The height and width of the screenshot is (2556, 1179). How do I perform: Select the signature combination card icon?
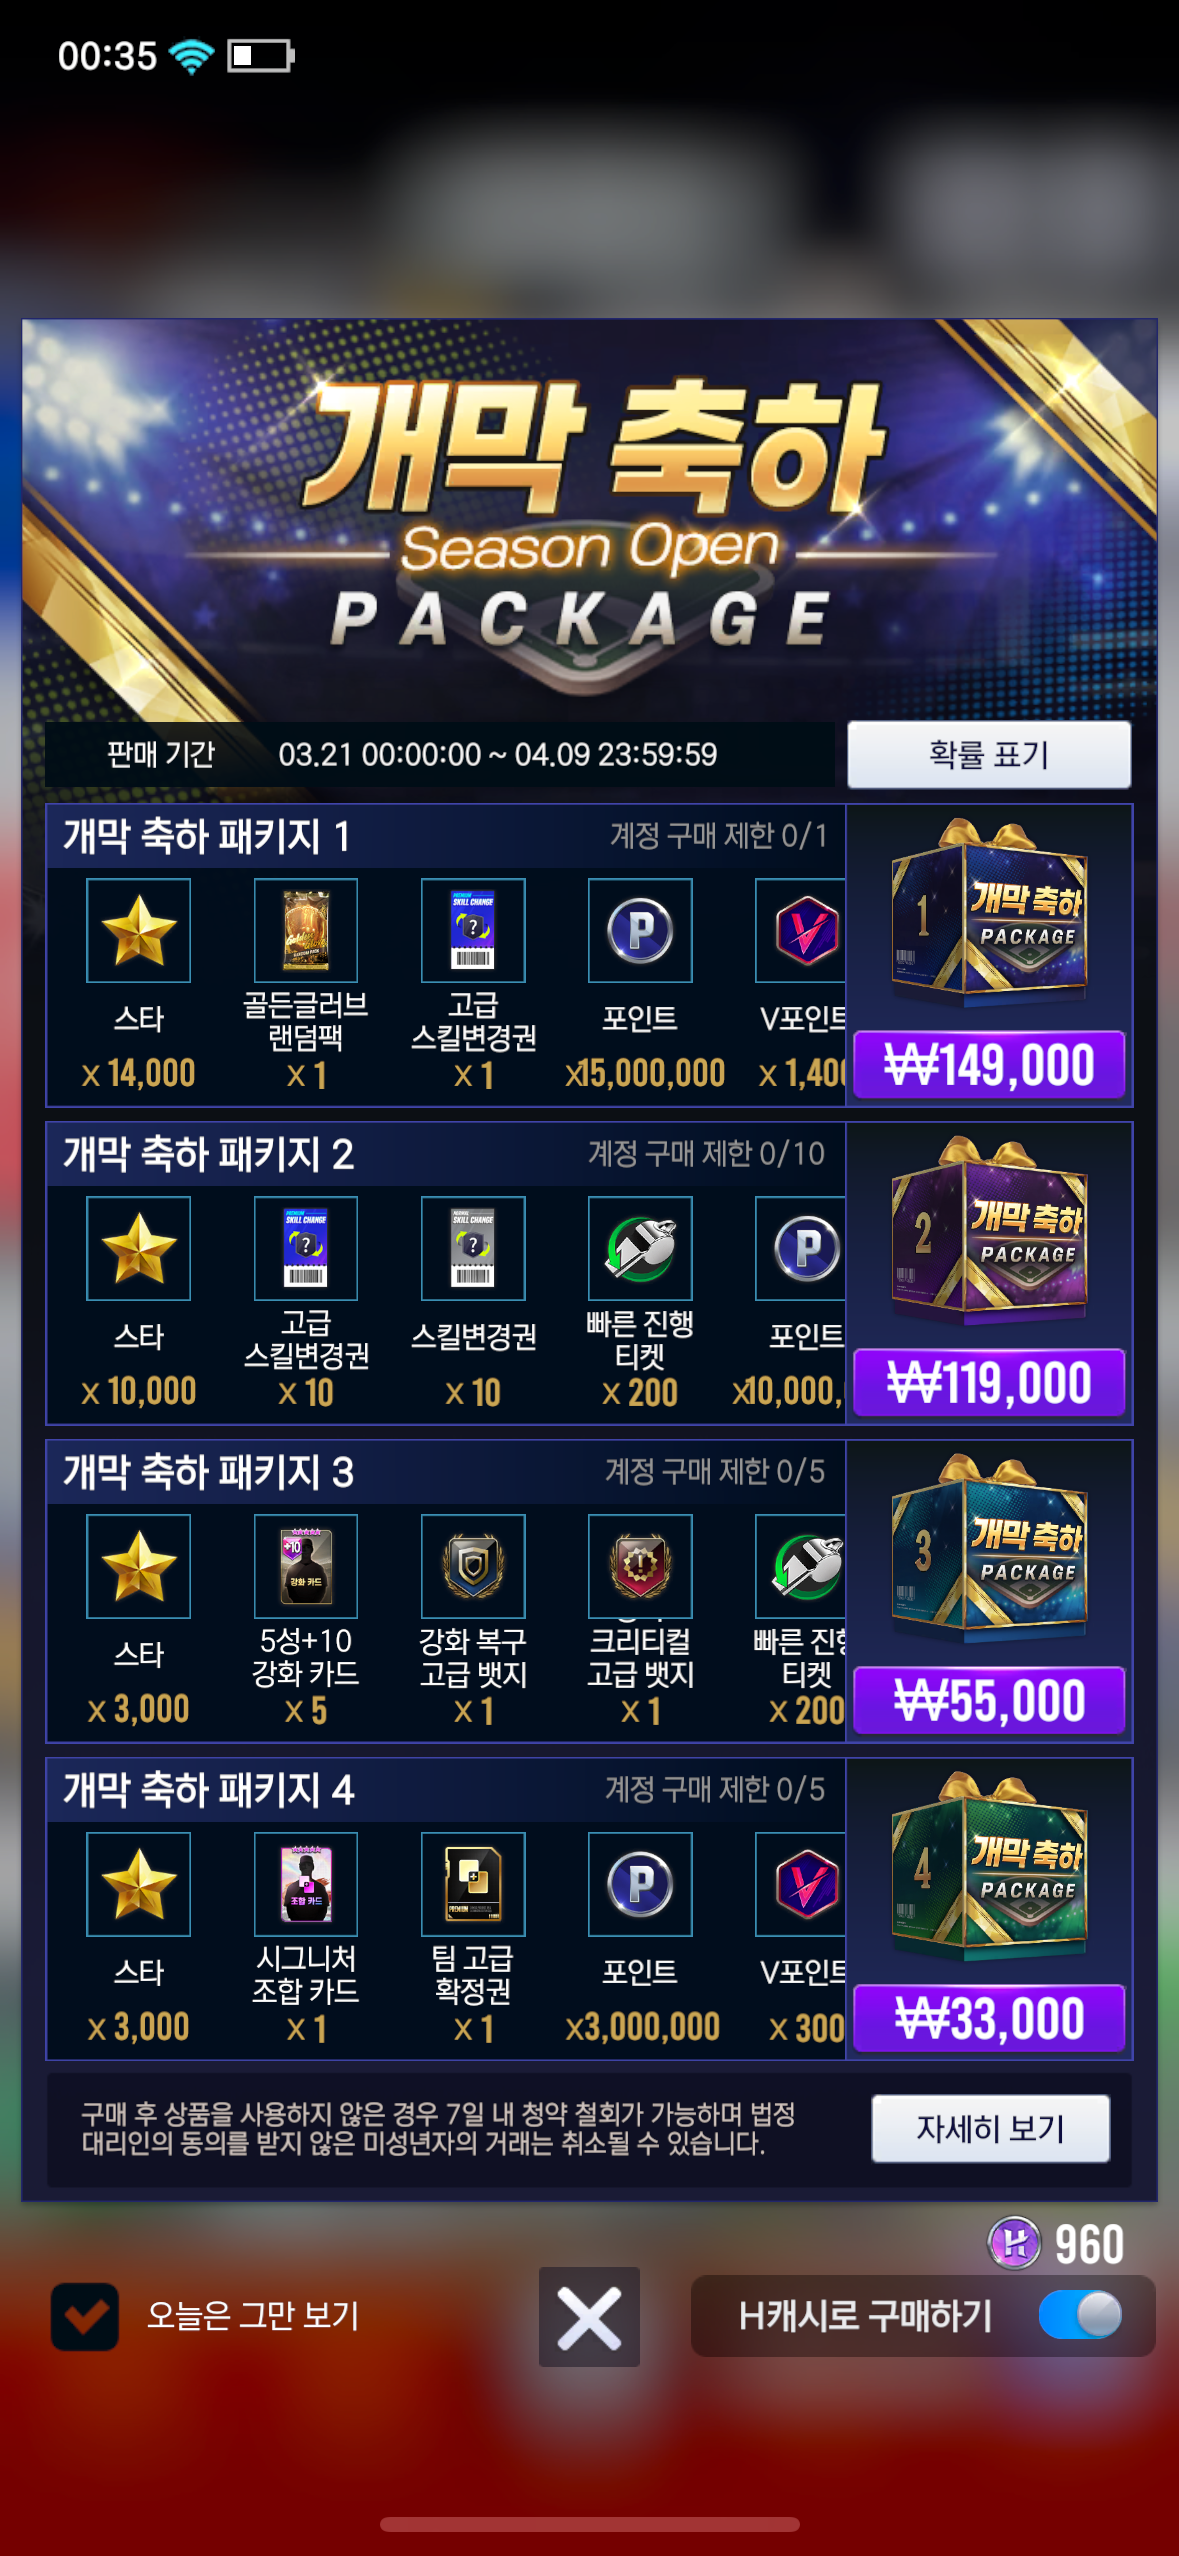point(305,1884)
